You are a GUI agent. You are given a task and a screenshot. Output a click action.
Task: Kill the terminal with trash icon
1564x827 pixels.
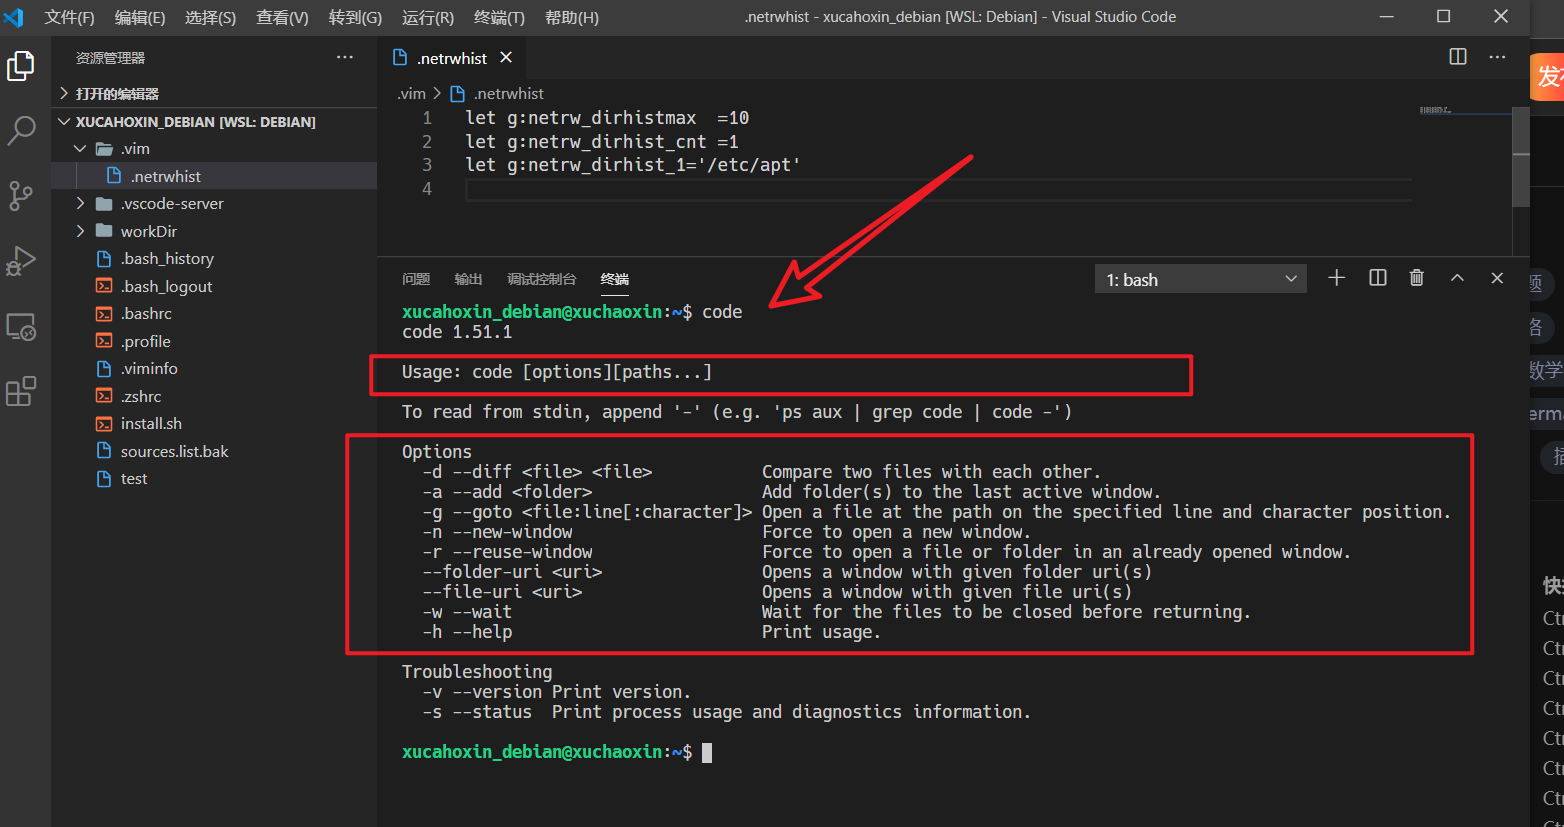pyautogui.click(x=1416, y=278)
